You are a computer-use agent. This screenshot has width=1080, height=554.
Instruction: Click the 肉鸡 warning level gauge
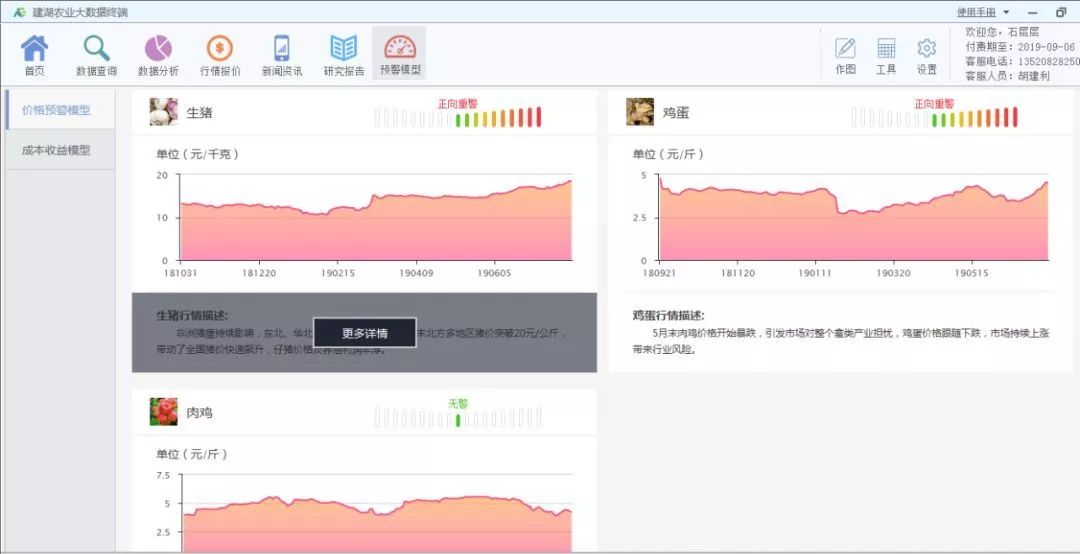[458, 417]
